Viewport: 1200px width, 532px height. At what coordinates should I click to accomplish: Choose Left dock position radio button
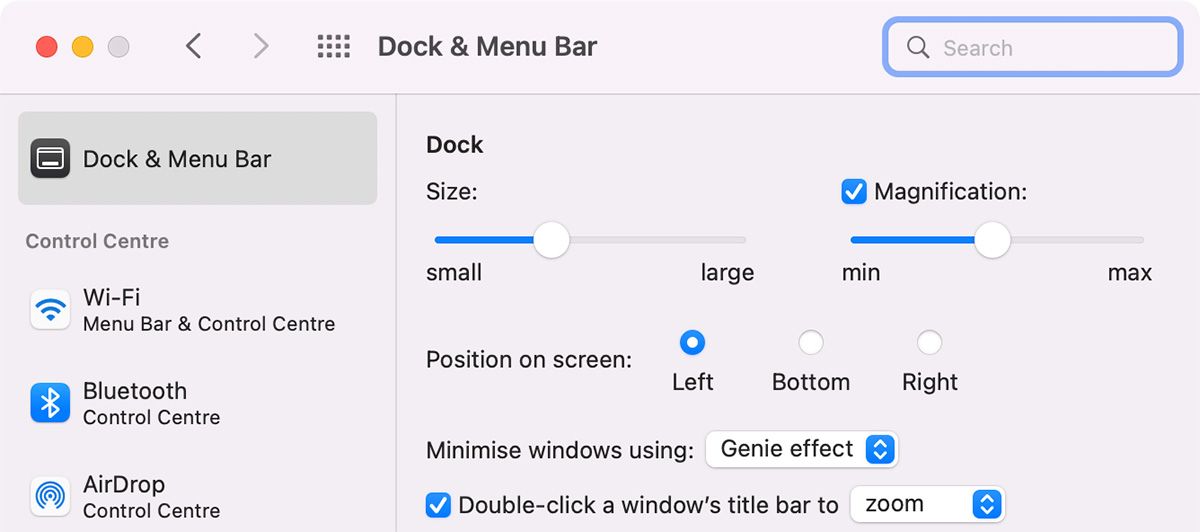coord(692,343)
